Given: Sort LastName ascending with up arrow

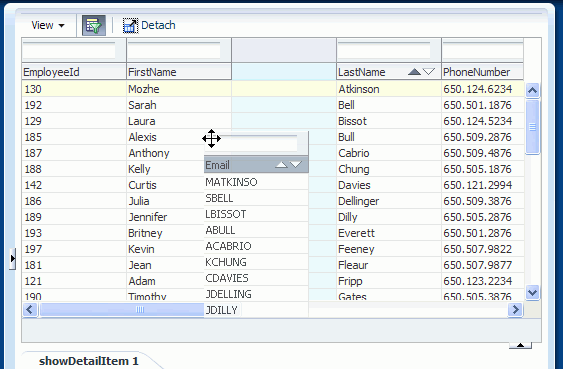Looking at the screenshot, I should pos(414,72).
